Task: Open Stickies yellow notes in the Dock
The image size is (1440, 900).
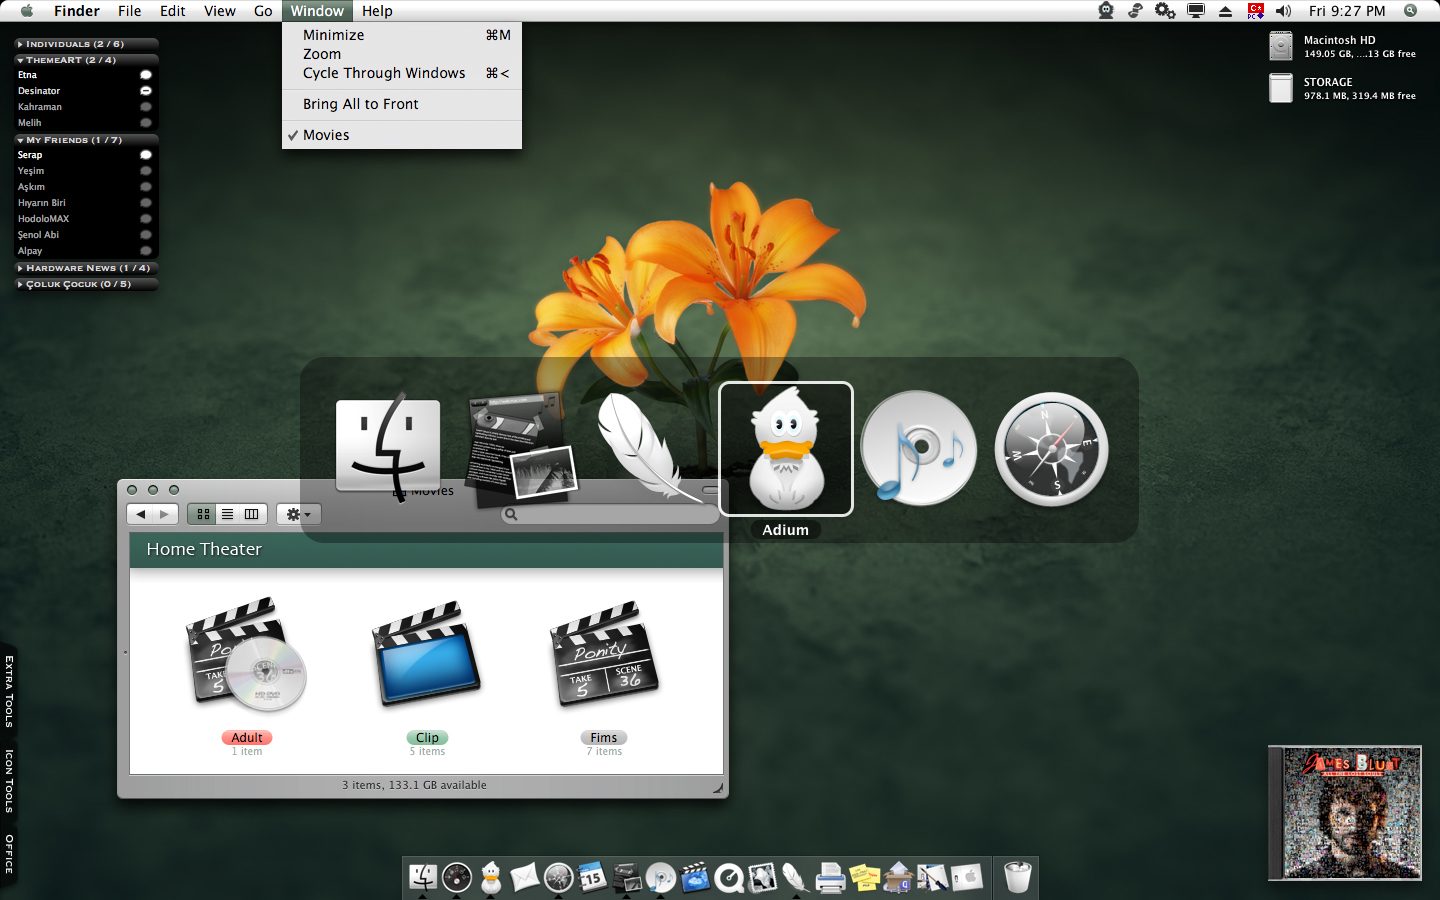Action: [x=864, y=877]
